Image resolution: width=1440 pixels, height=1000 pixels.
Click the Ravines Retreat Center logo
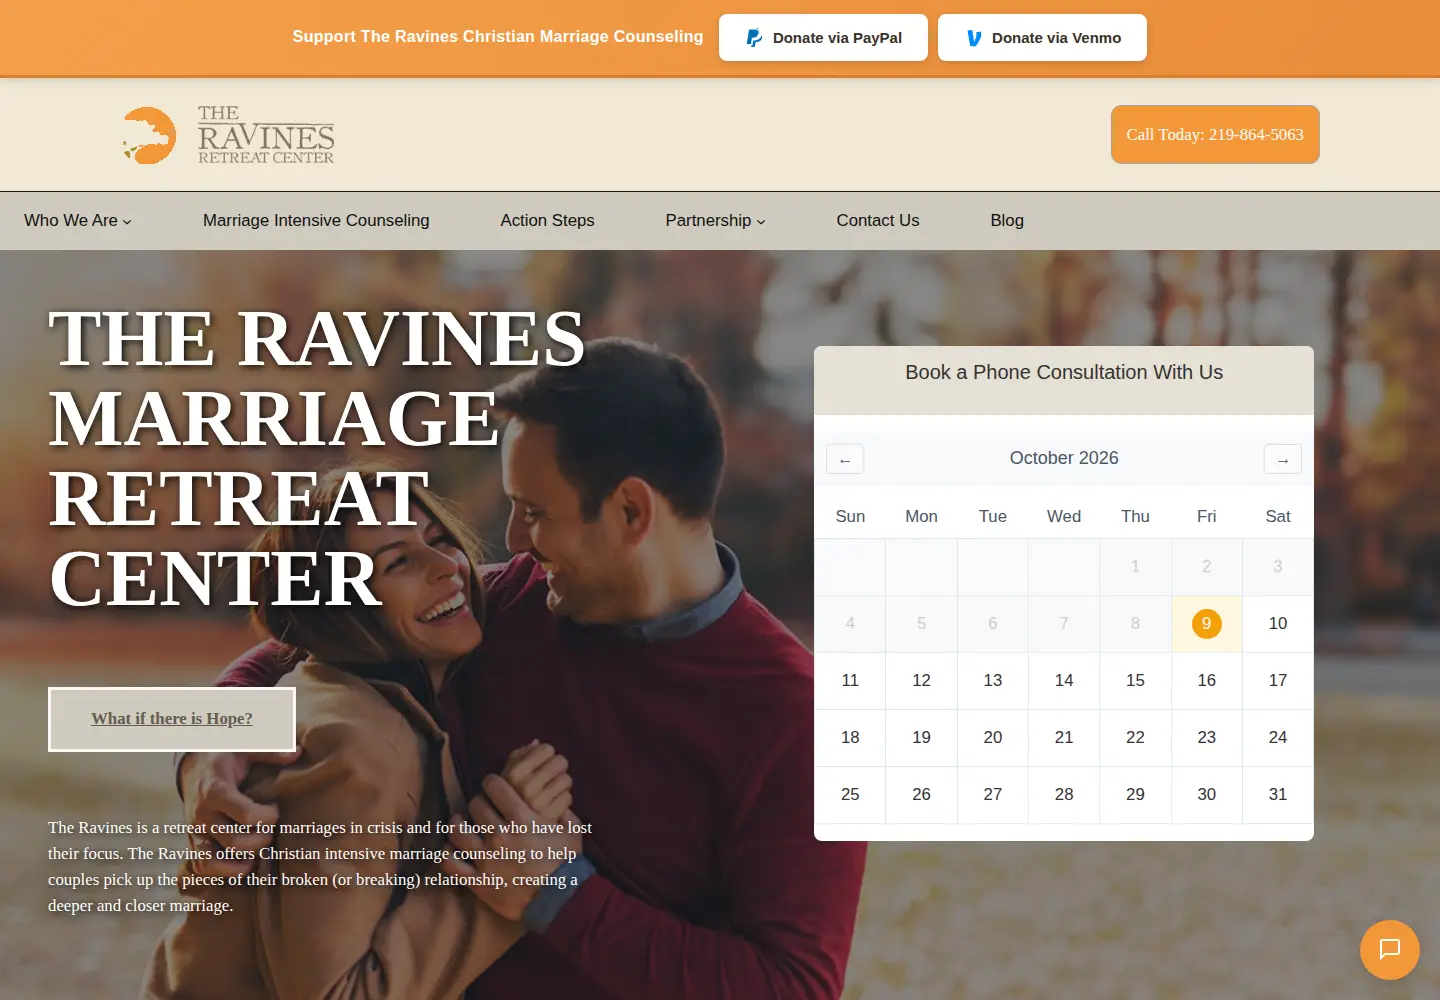229,135
